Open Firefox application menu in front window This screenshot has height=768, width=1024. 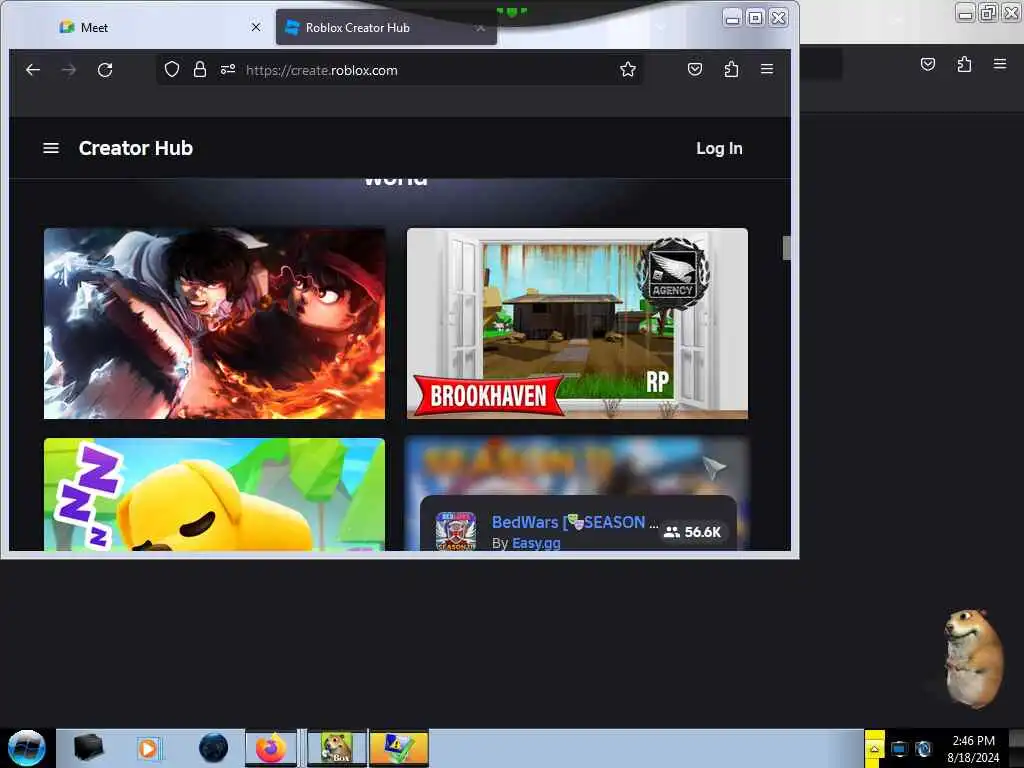[x=767, y=69]
